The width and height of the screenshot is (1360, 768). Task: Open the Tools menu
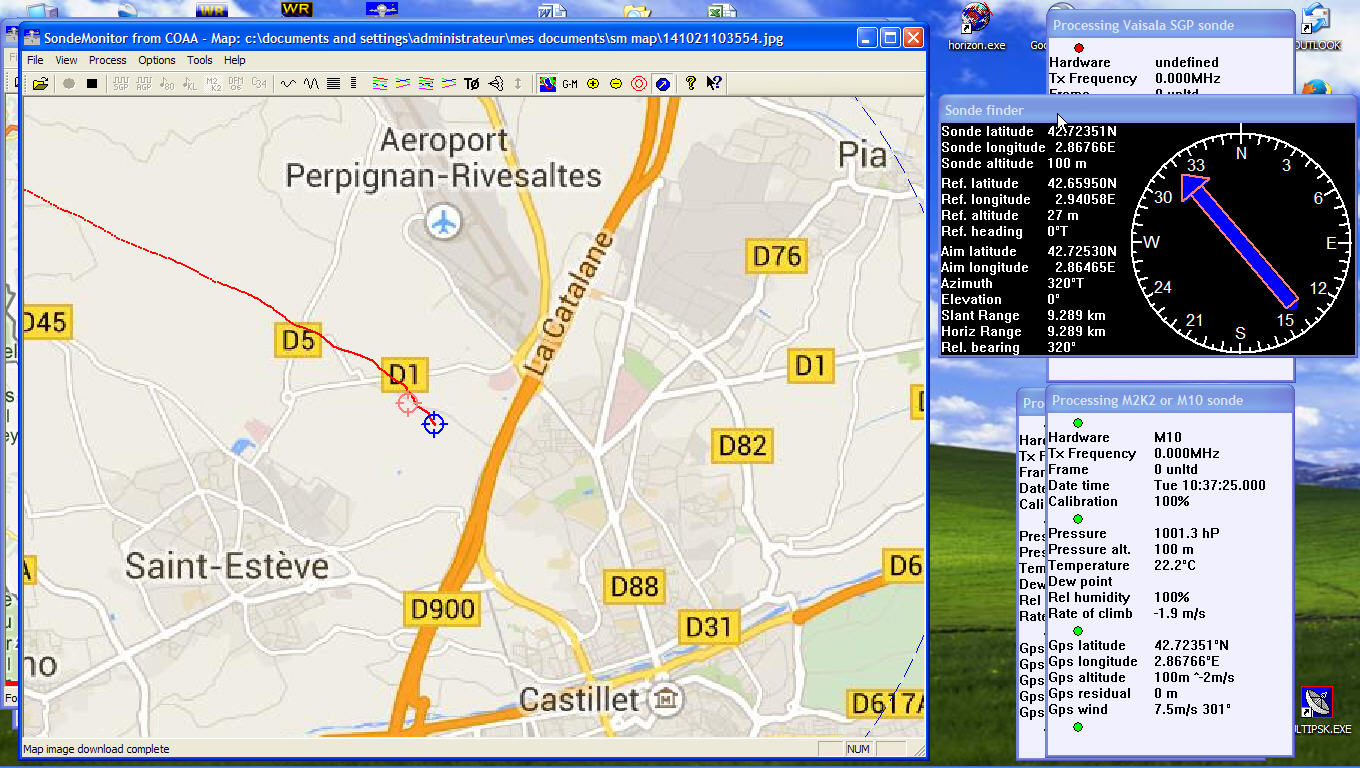pos(200,60)
